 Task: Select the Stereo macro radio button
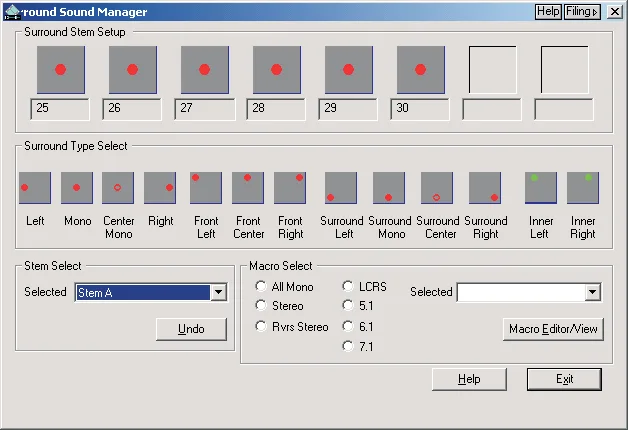[x=261, y=305]
